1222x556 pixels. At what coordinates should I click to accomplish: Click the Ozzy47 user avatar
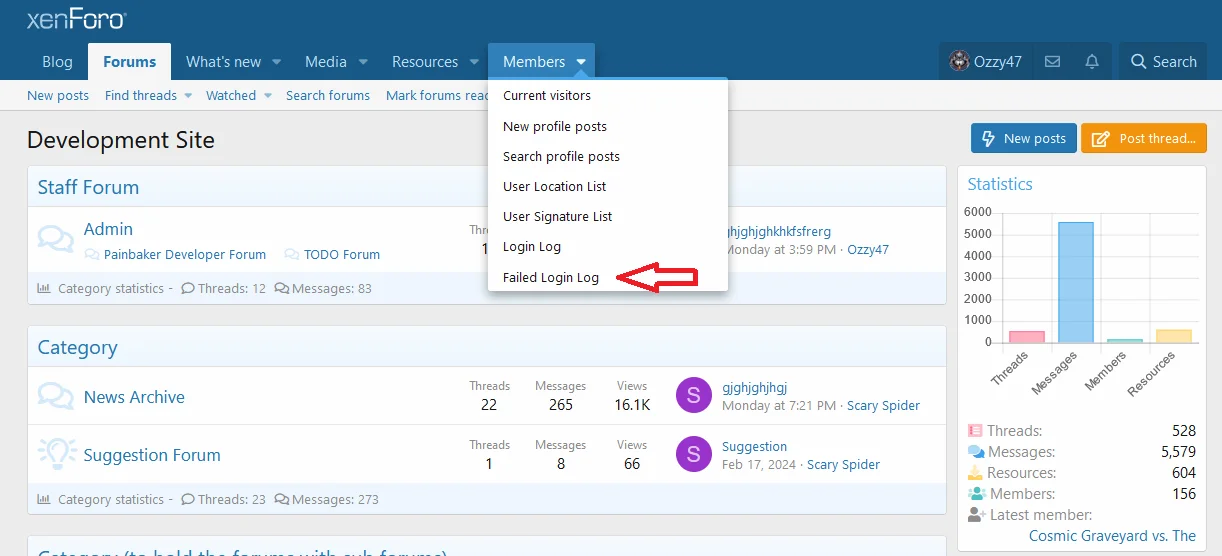pos(959,62)
